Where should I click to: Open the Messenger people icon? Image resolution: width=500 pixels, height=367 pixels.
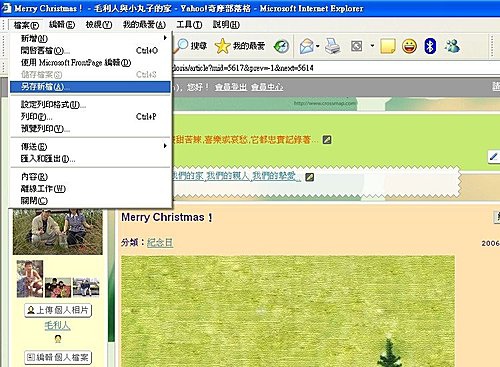[452, 46]
